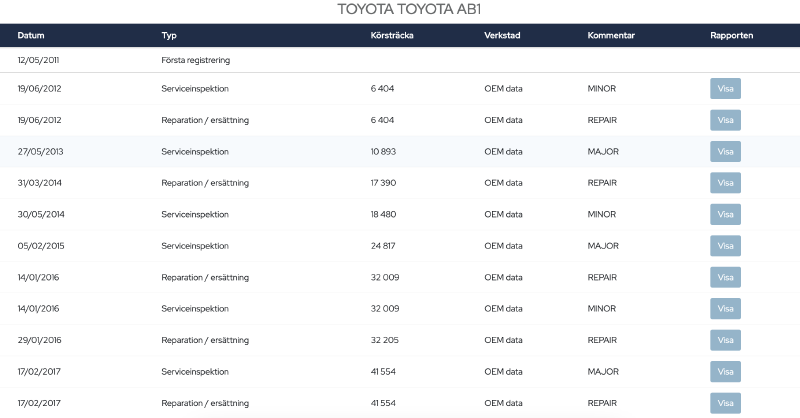Select the Första registrering entry

coord(195,60)
